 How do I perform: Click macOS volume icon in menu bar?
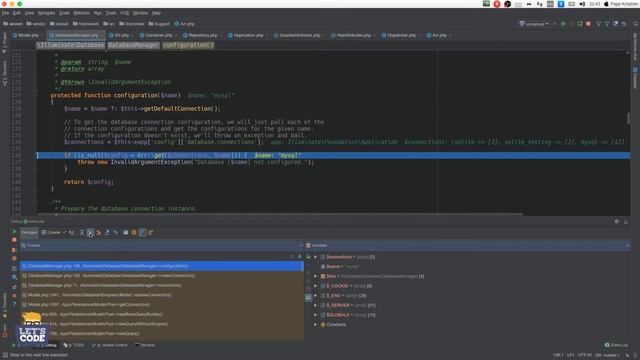pos(582,4)
